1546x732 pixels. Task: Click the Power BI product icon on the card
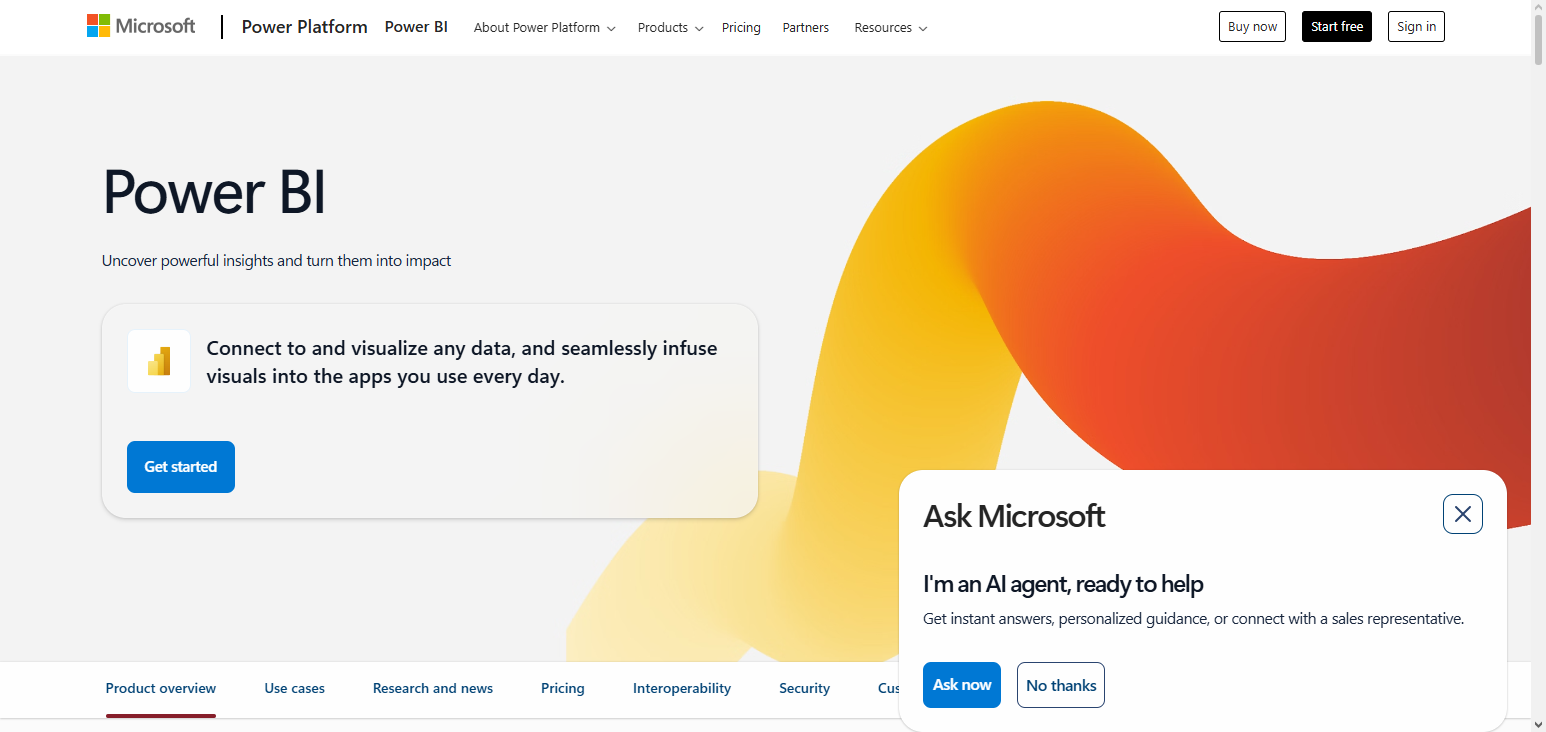click(158, 360)
